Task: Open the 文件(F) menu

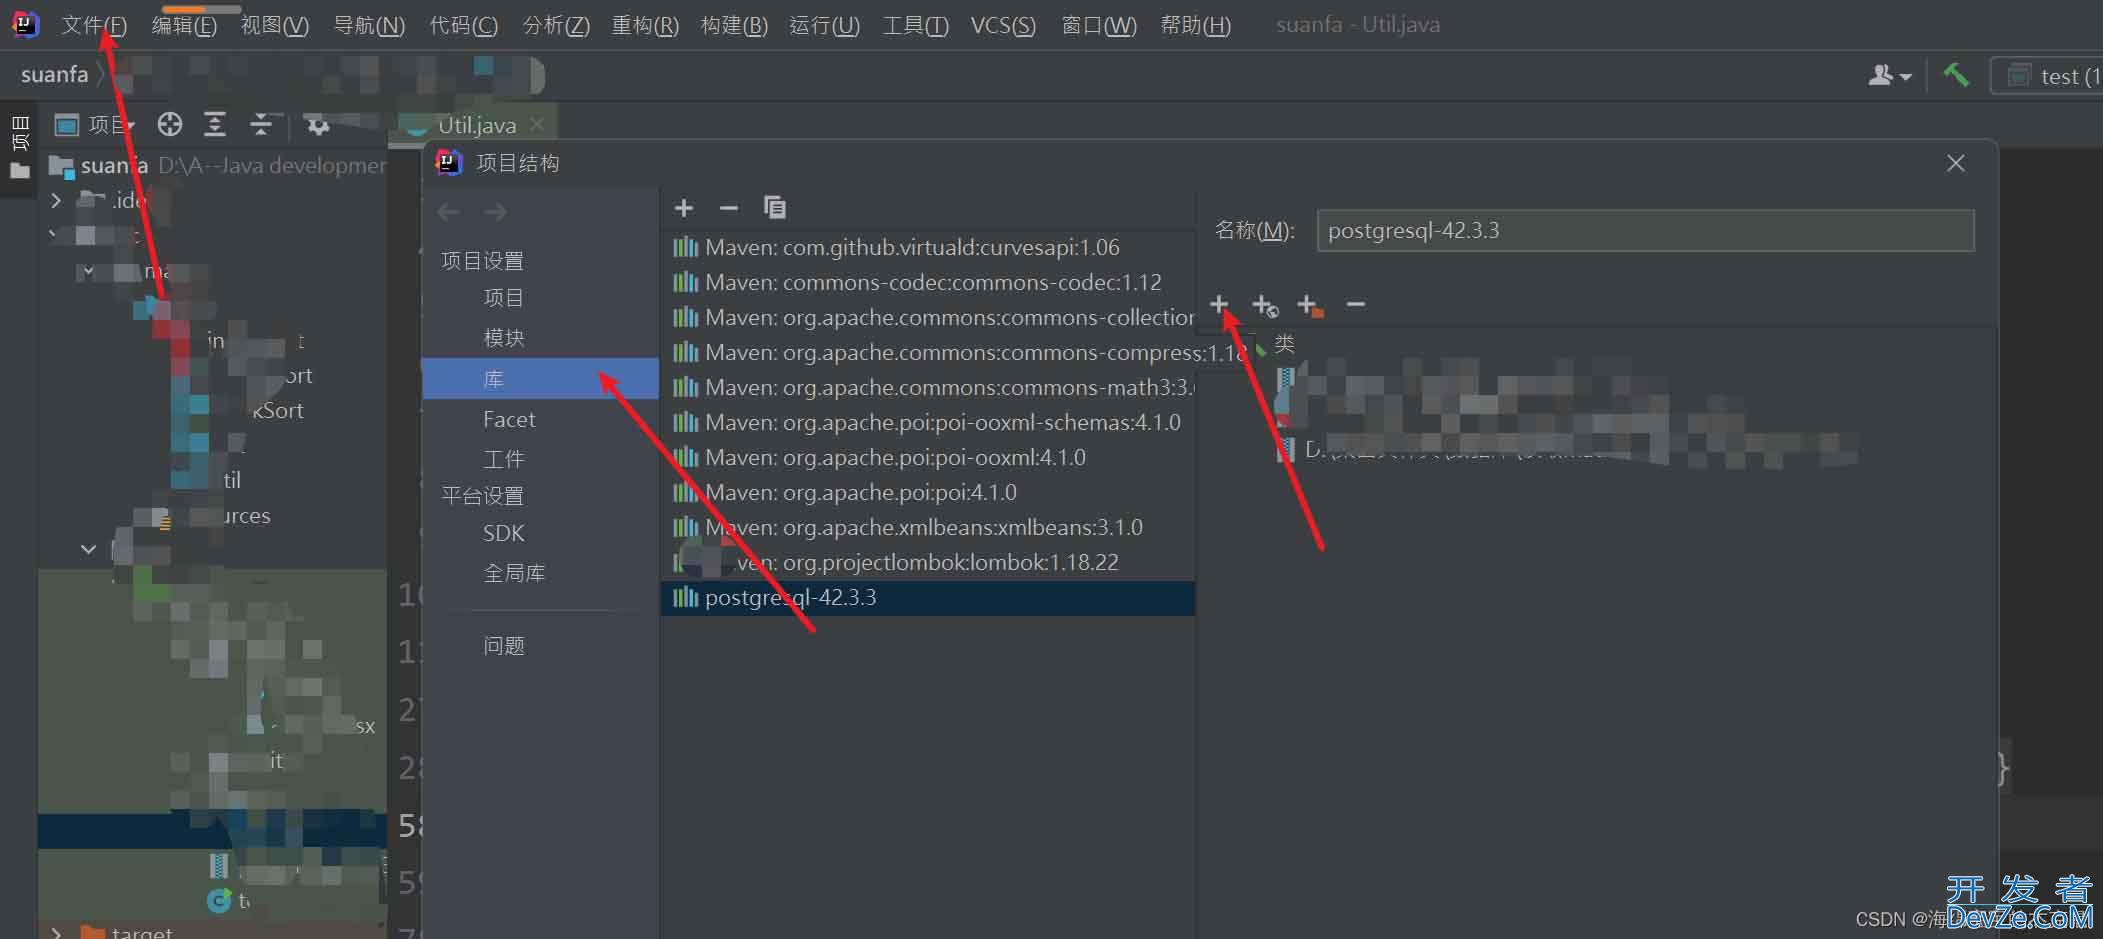Action: [94, 25]
